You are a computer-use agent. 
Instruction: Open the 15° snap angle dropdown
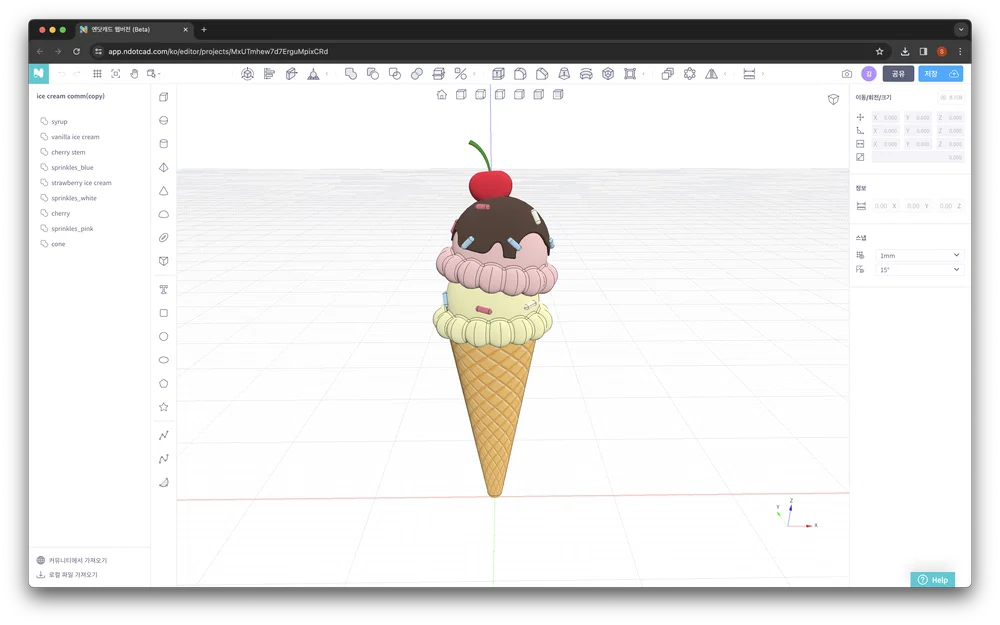(x=917, y=270)
